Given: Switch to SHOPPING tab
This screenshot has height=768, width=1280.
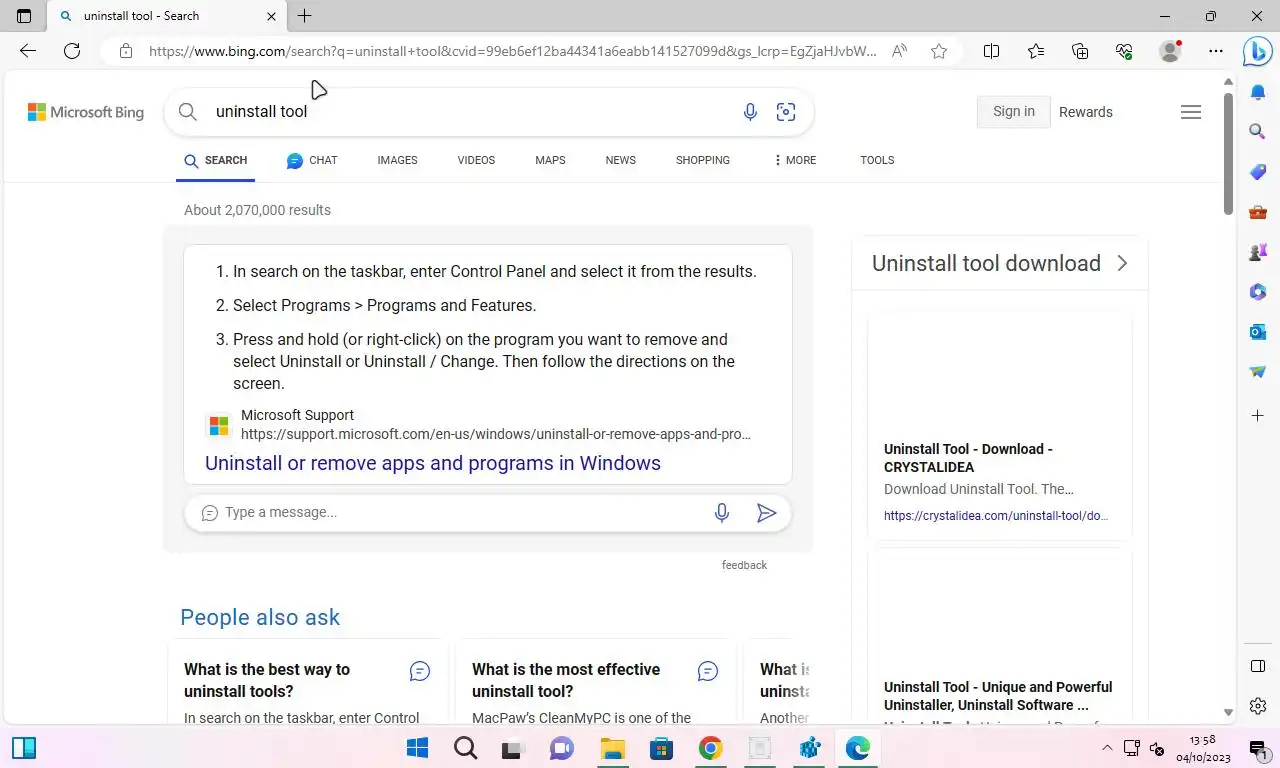Looking at the screenshot, I should 702,160.
